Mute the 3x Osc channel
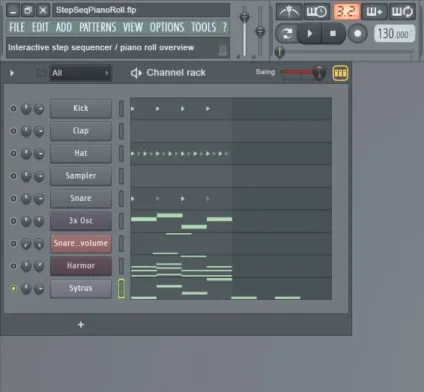 [13, 221]
